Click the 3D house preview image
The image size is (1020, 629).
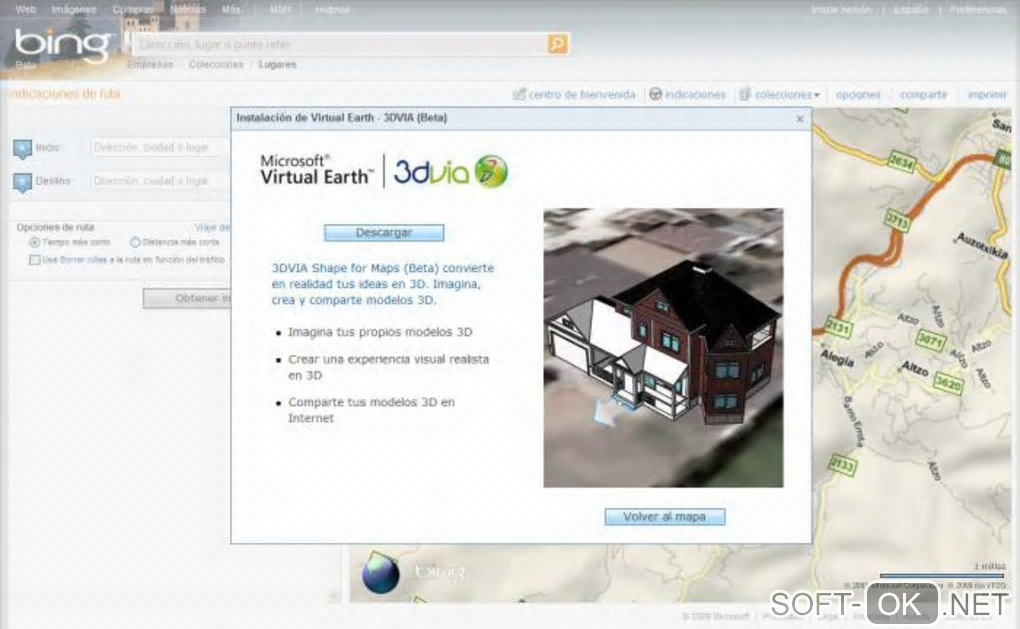click(664, 347)
